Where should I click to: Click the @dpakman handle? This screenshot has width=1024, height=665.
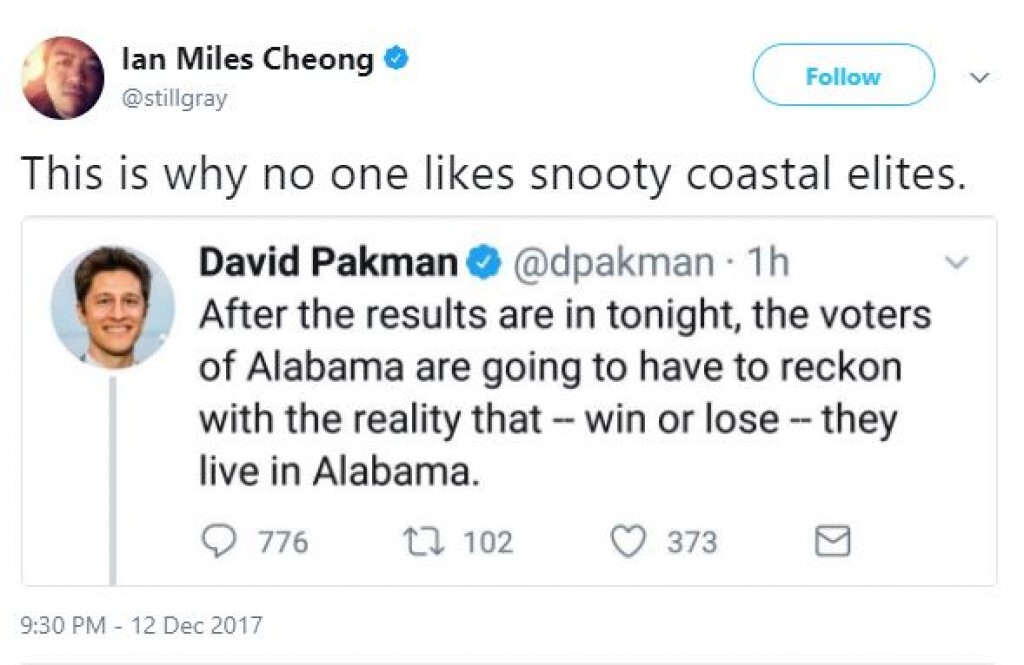pos(613,262)
